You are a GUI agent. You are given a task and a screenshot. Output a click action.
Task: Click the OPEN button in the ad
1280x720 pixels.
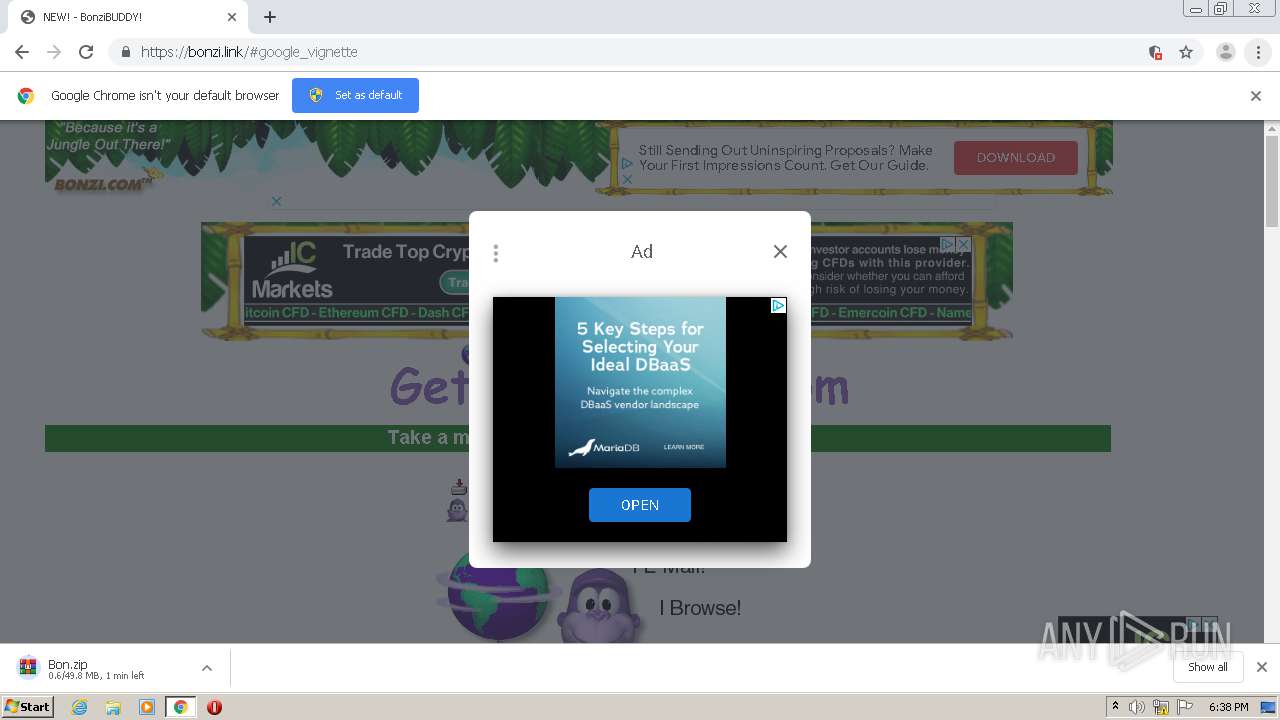click(x=640, y=505)
